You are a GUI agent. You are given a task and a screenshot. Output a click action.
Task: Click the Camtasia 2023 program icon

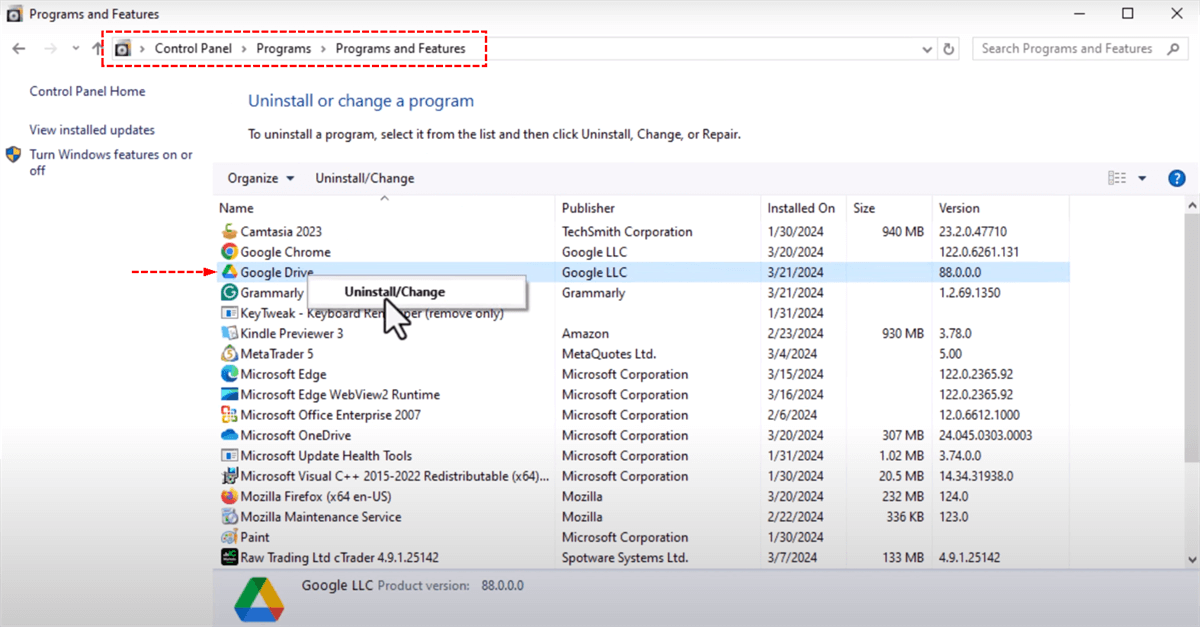229,232
